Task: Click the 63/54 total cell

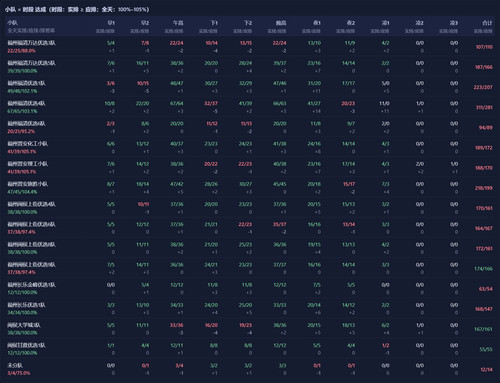Action: [486, 289]
